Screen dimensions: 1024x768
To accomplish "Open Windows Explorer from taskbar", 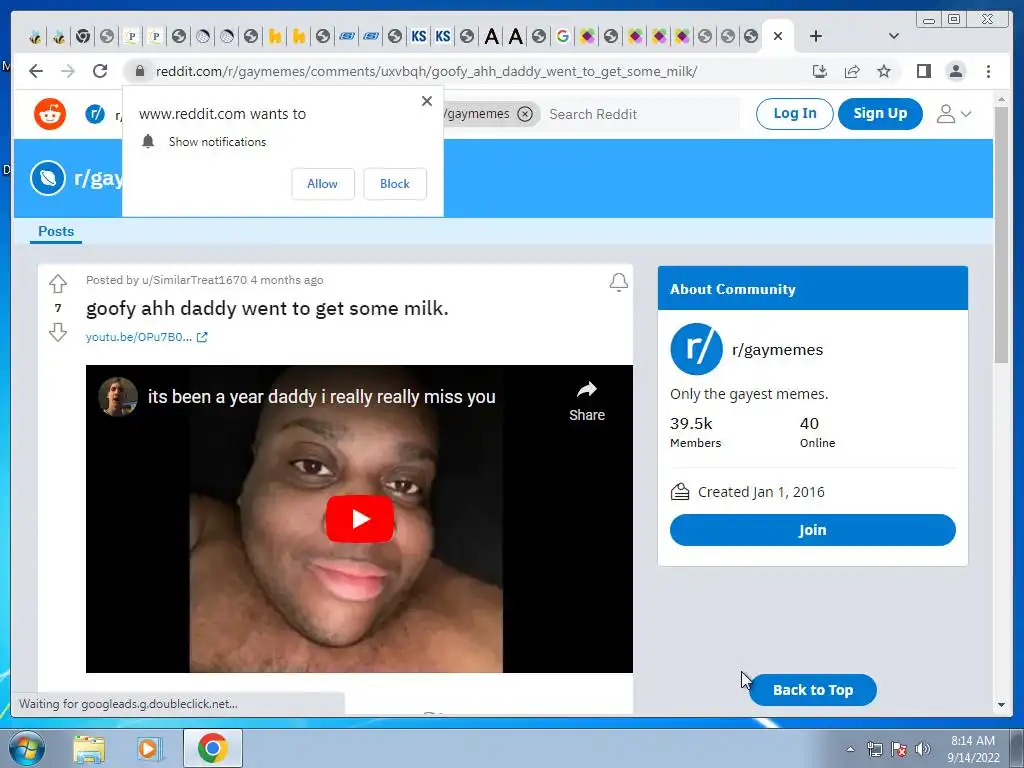I will (x=89, y=748).
